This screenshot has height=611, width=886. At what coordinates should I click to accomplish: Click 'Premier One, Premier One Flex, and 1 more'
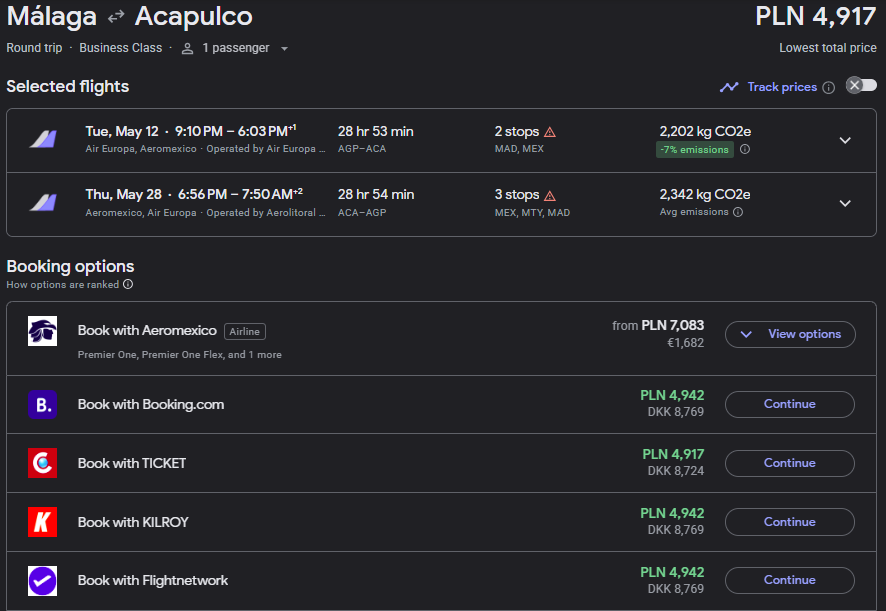[180, 355]
